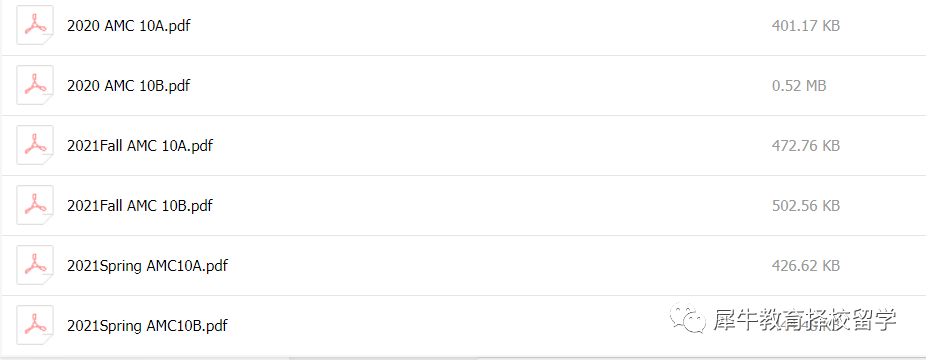Click the 0.52 MB file size

(799, 86)
